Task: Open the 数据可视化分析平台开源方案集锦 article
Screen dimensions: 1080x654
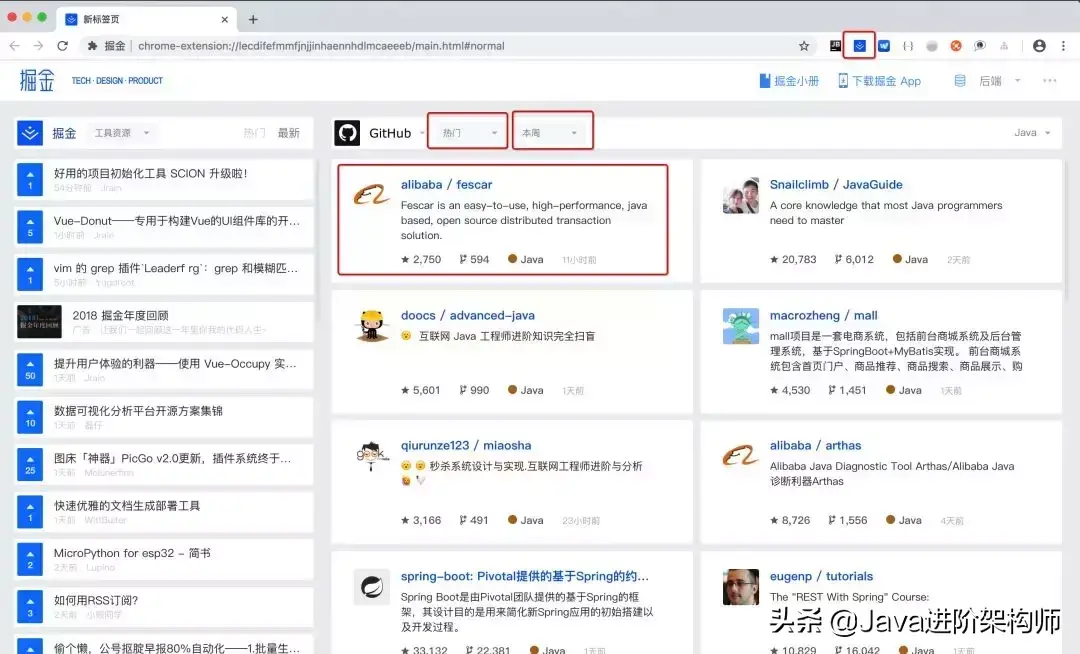Action: [138, 411]
